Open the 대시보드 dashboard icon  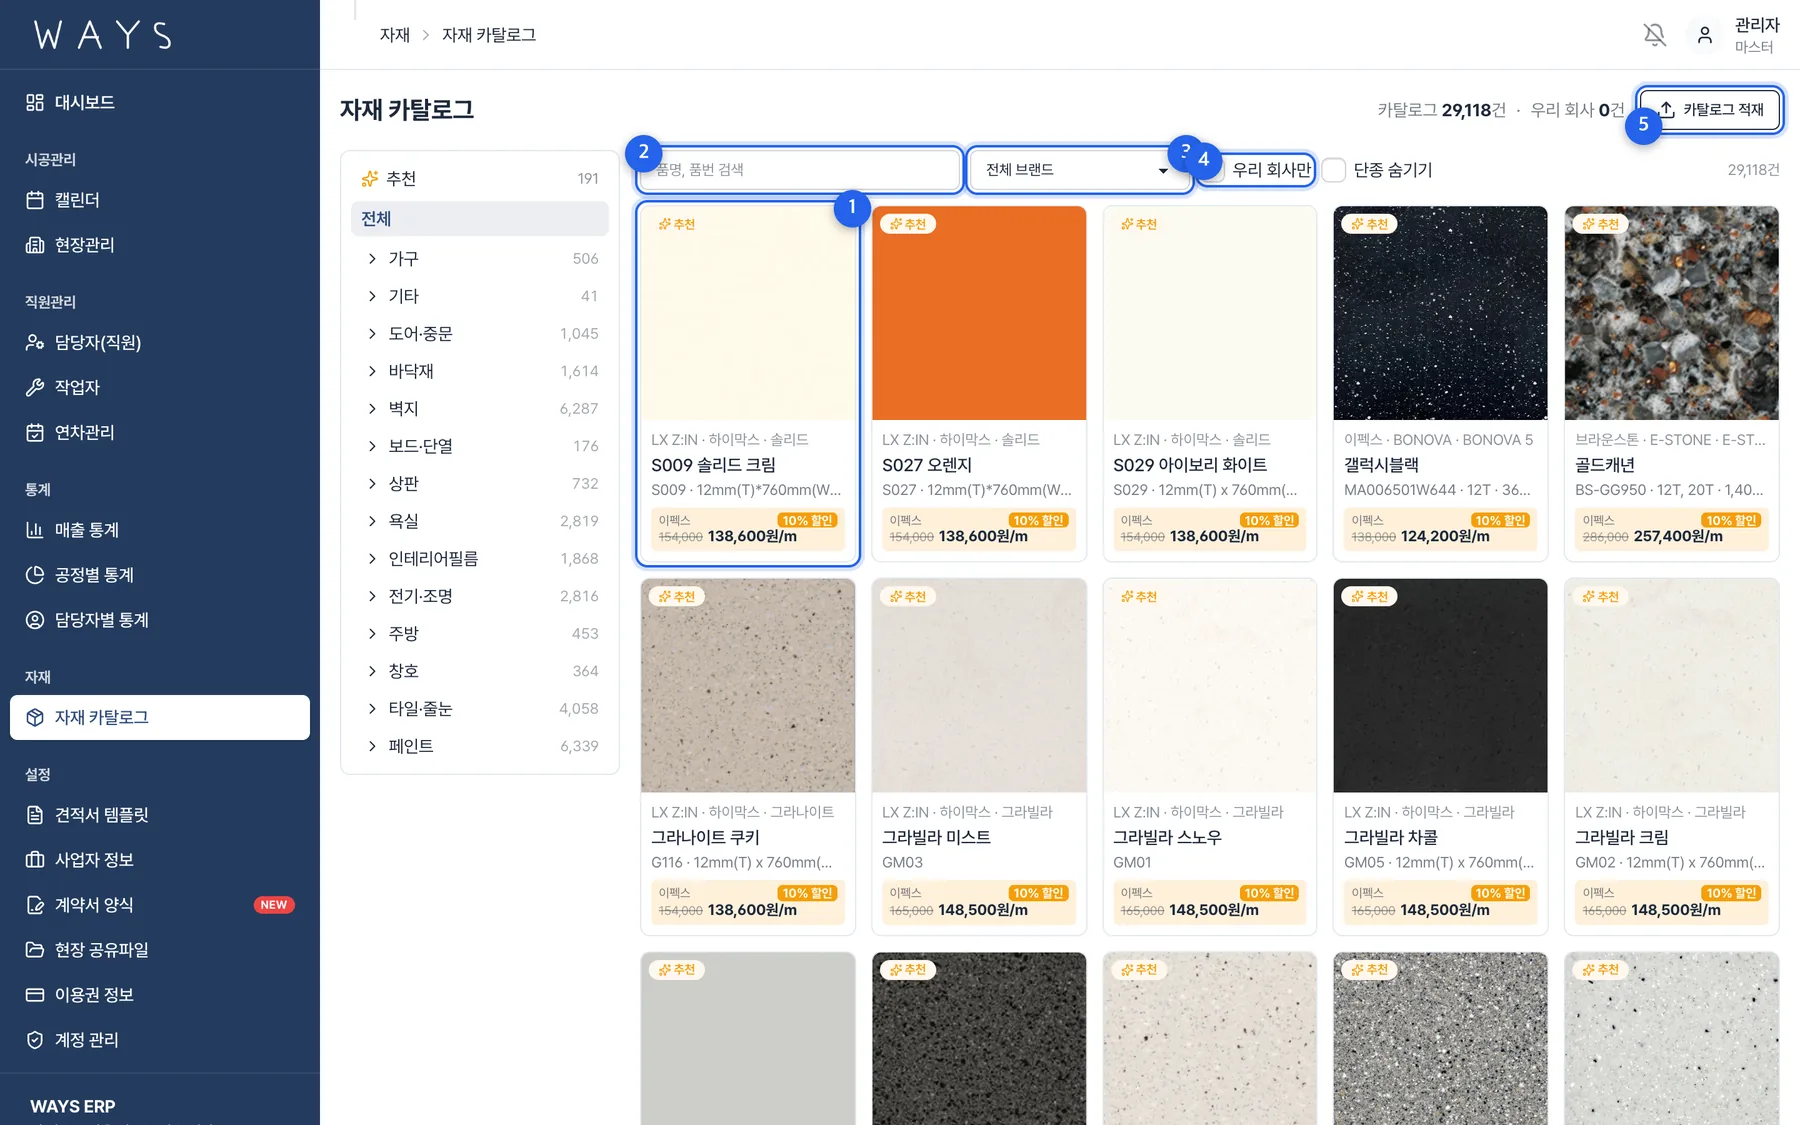(x=35, y=102)
